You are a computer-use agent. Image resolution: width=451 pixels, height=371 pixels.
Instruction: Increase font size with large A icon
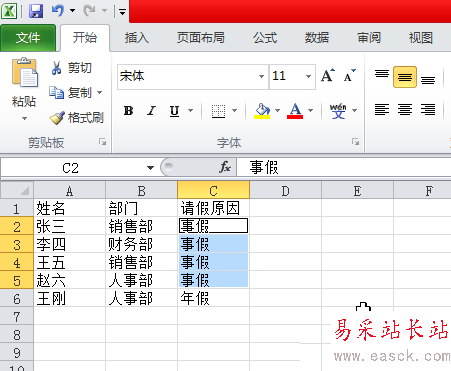[328, 76]
